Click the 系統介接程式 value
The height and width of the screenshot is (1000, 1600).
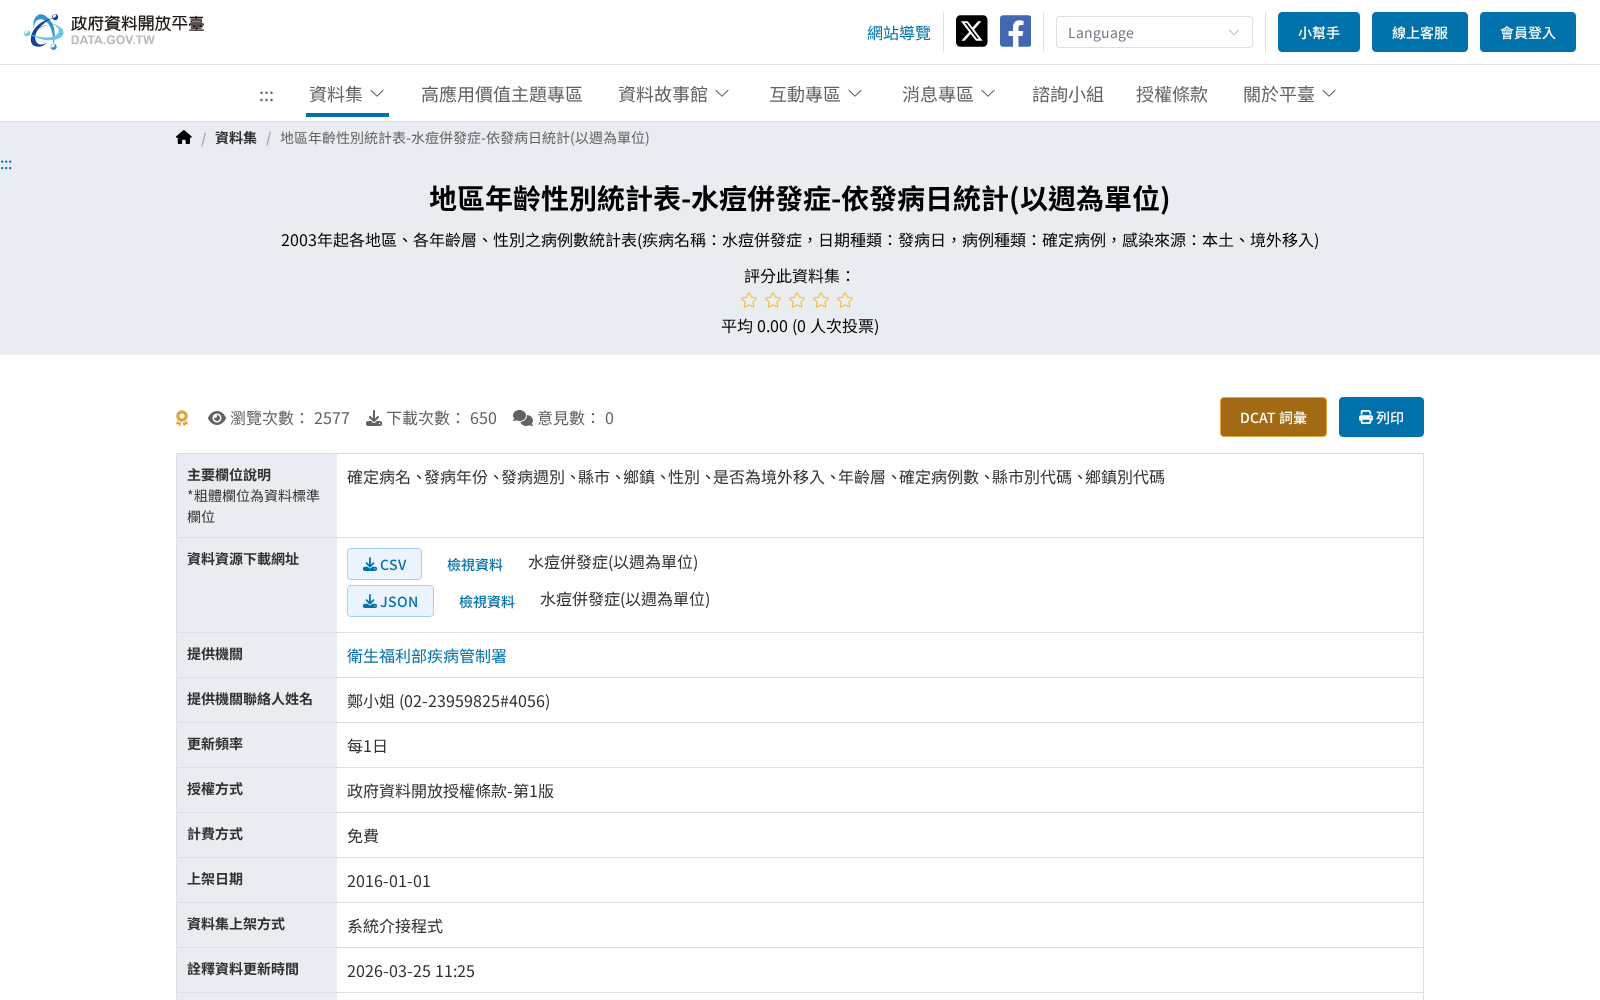point(395,926)
